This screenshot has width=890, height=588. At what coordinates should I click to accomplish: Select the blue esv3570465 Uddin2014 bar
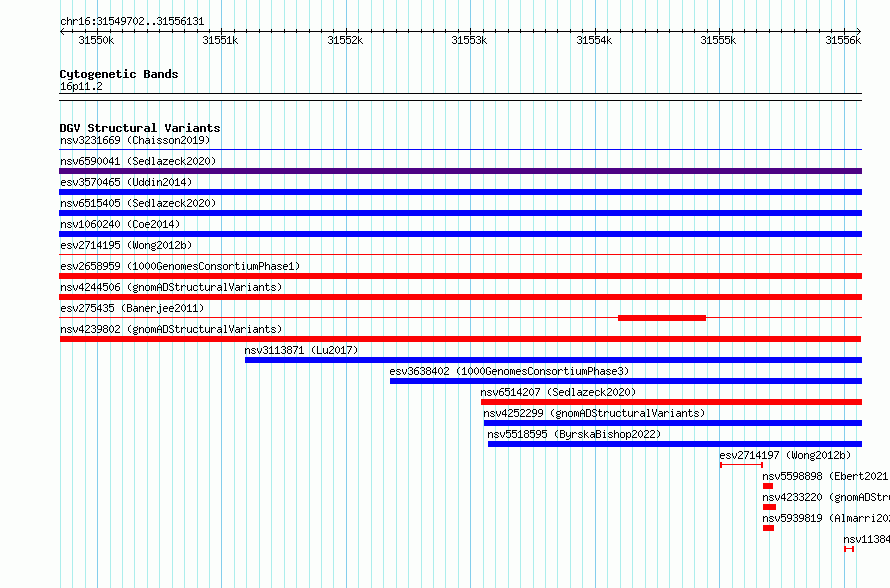pyautogui.click(x=460, y=192)
